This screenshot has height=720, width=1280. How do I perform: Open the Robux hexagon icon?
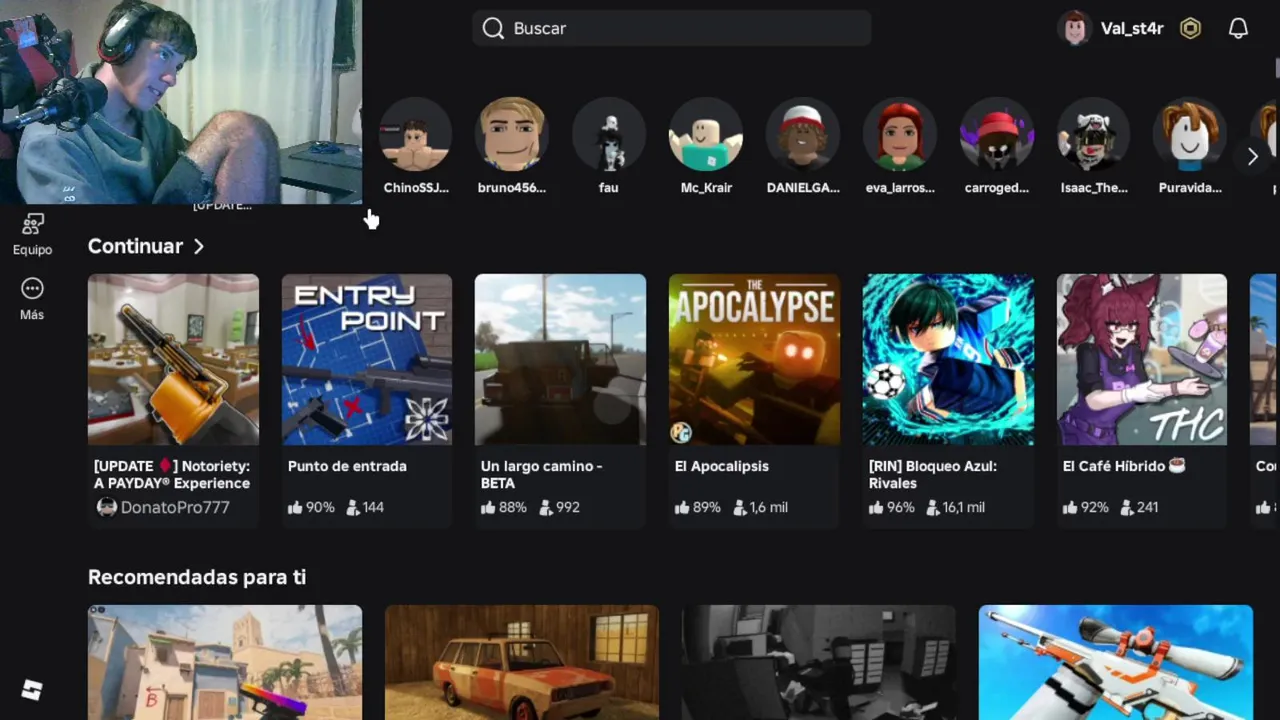click(x=1190, y=28)
